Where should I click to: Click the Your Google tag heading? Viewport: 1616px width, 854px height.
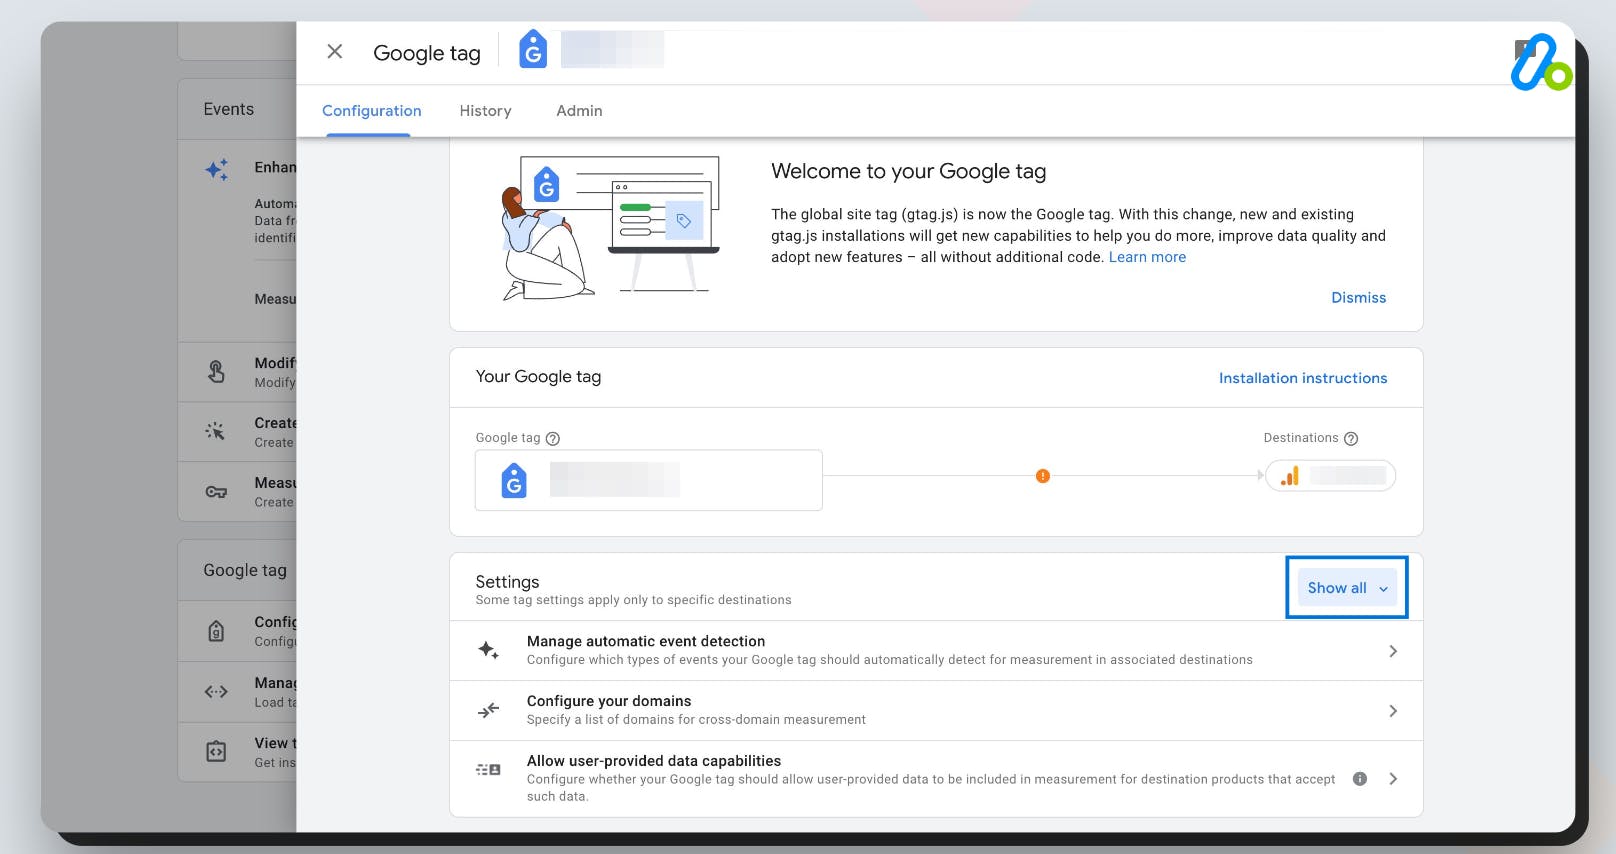(538, 377)
